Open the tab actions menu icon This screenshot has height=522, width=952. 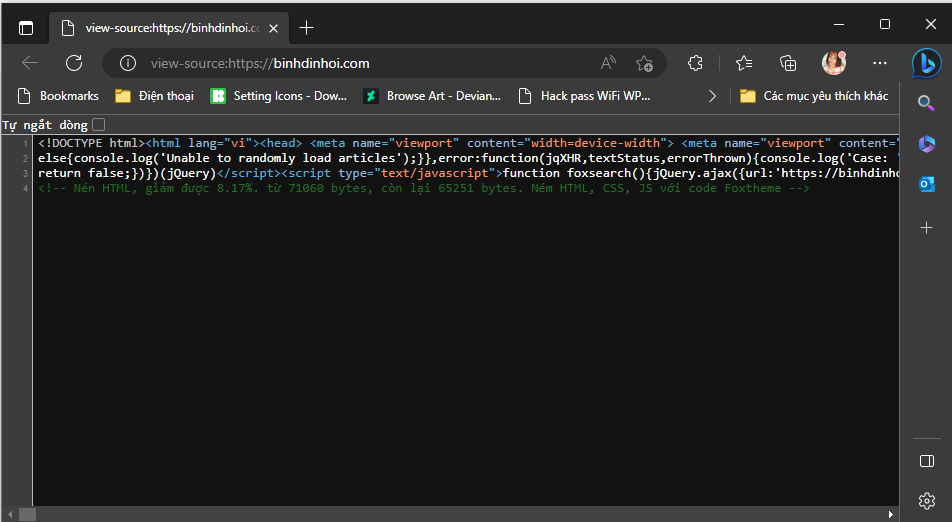point(26,28)
